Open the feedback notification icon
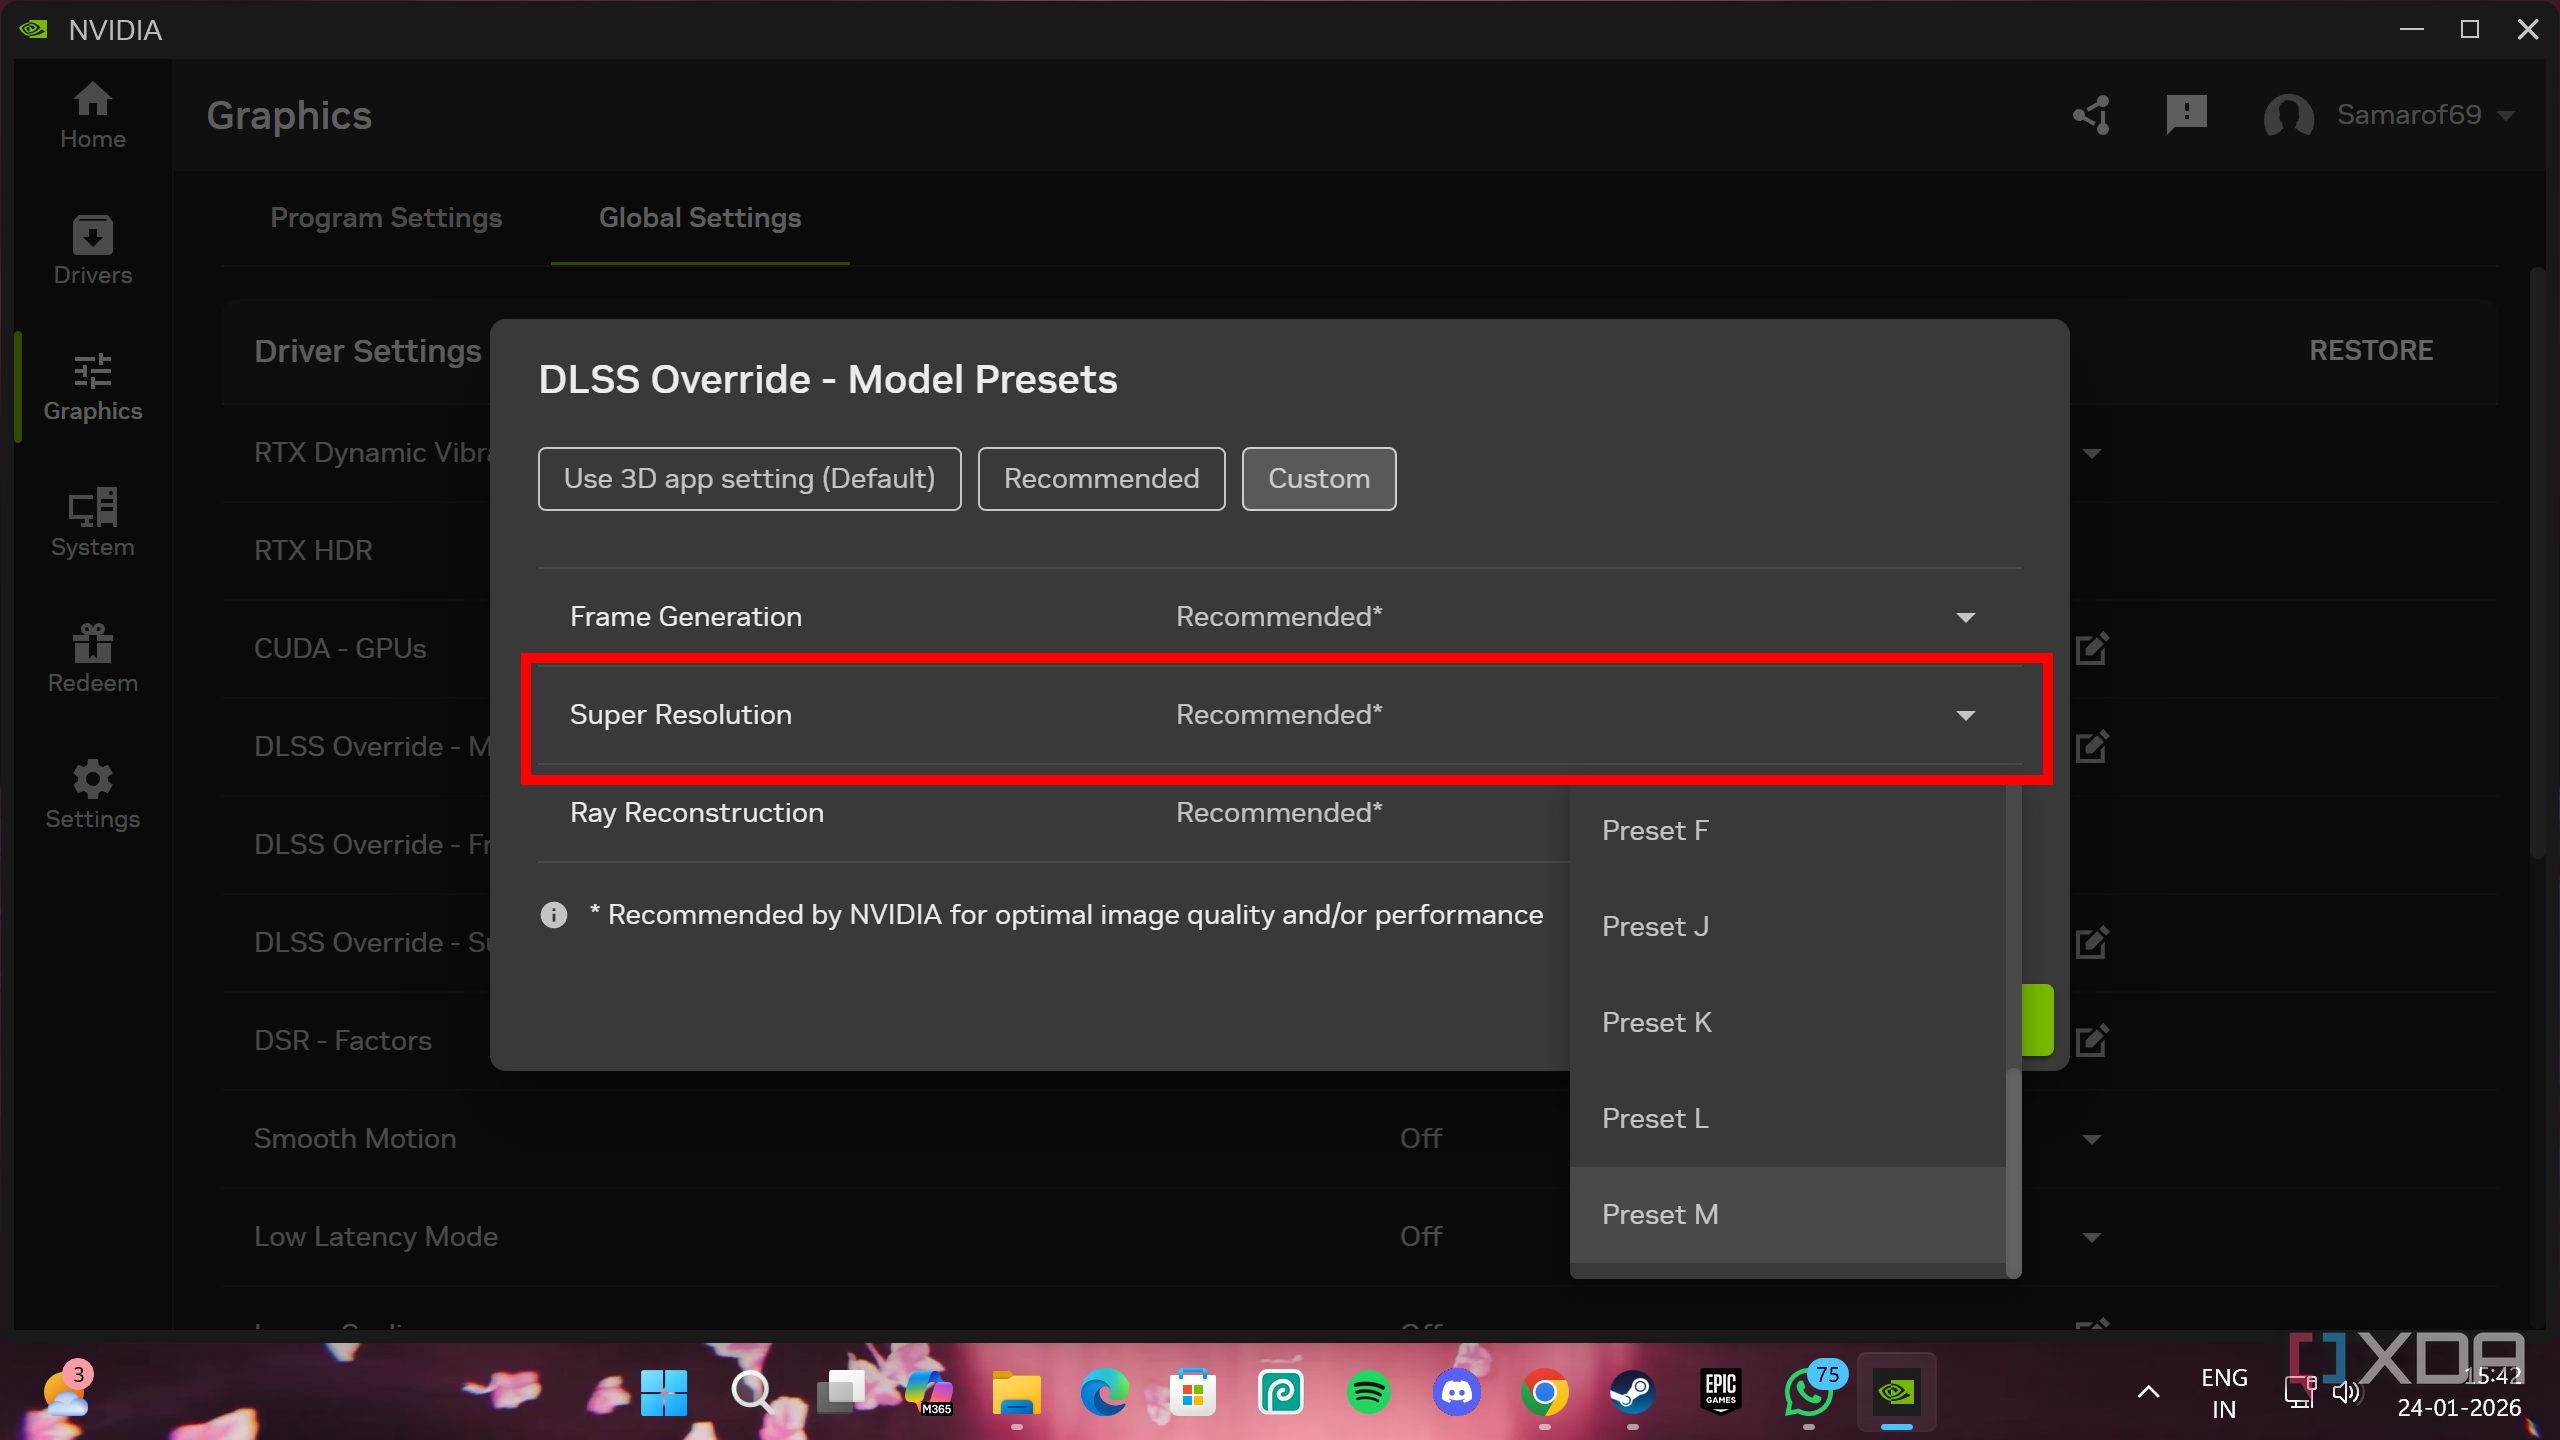Image resolution: width=2560 pixels, height=1440 pixels. pyautogui.click(x=2186, y=115)
